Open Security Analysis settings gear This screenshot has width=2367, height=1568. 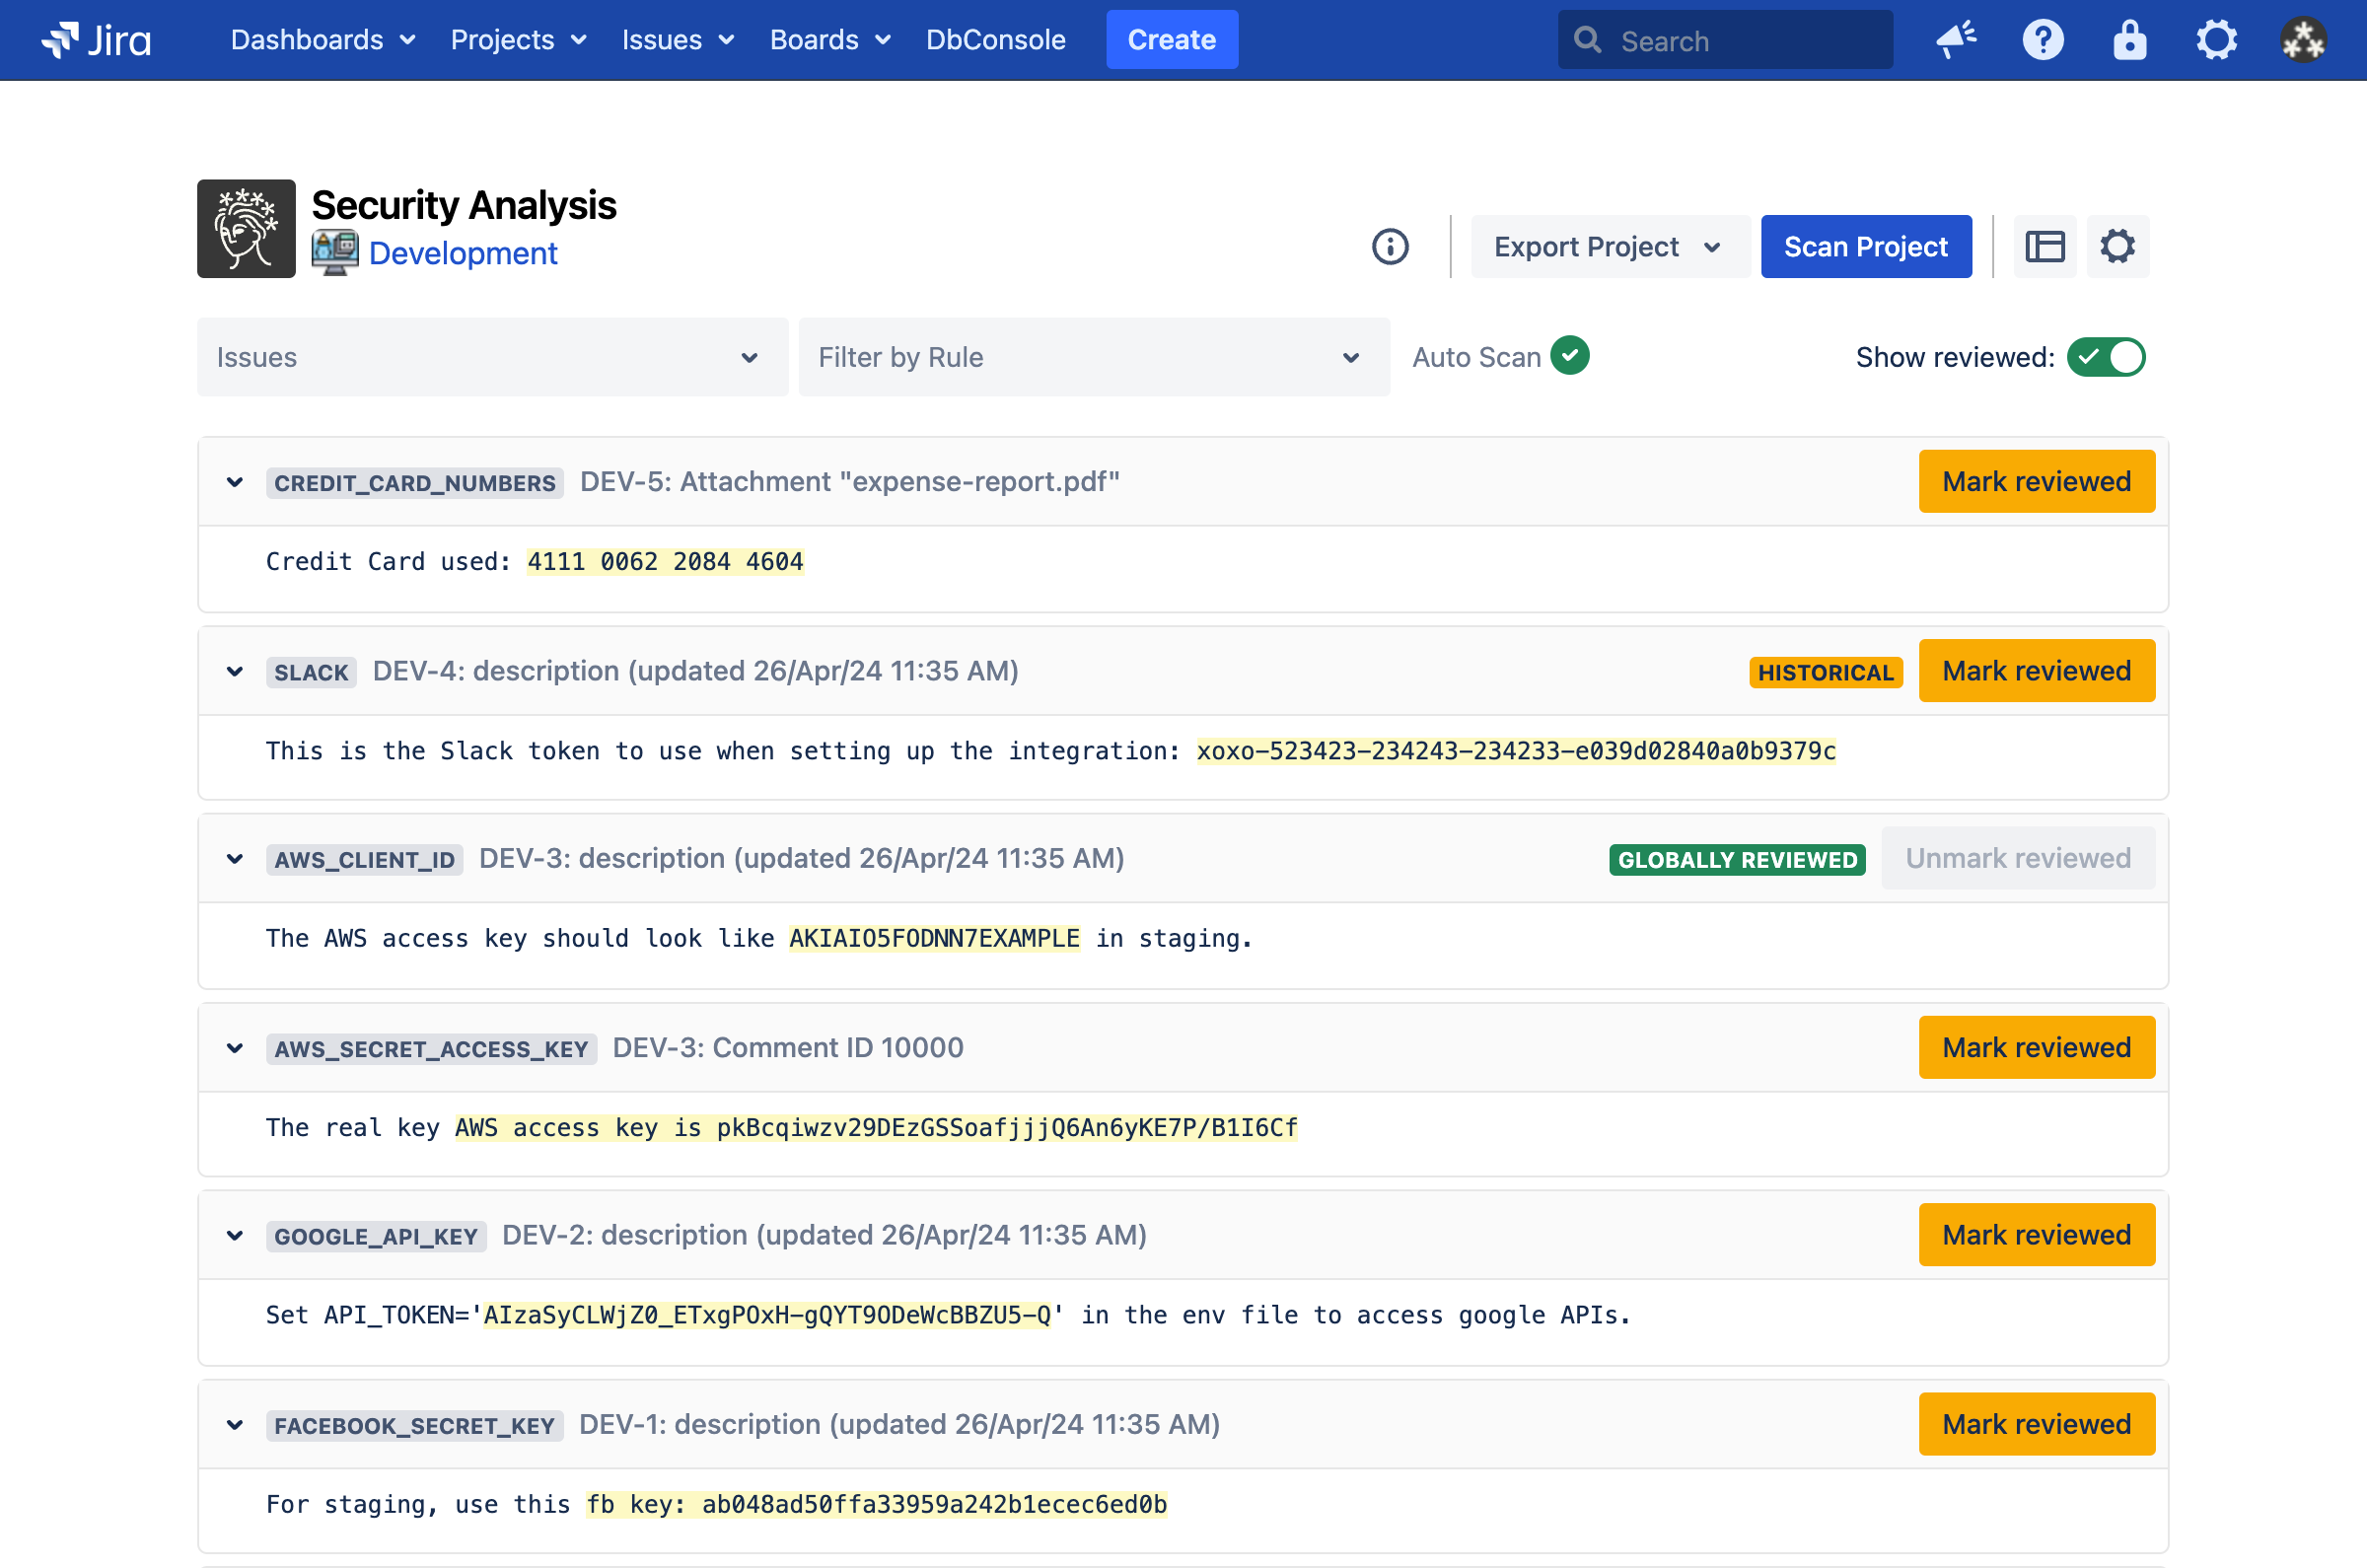2117,246
